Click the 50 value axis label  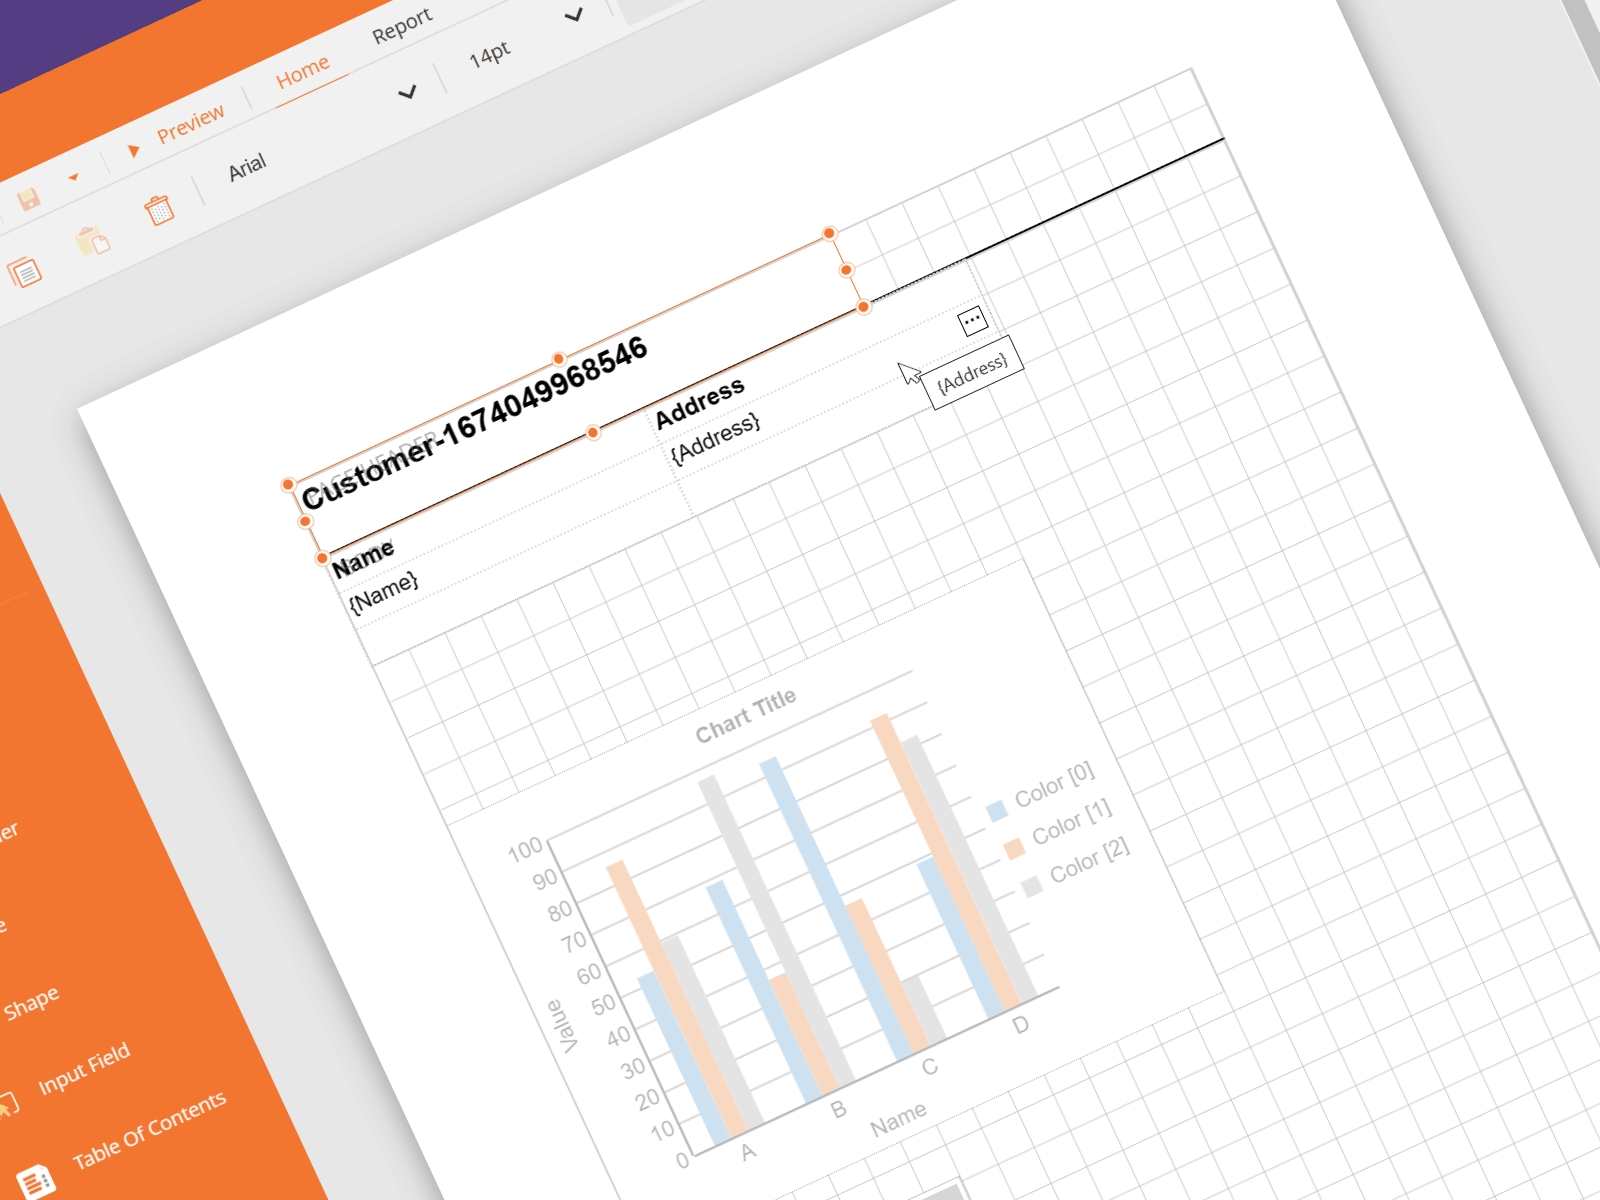604,1005
